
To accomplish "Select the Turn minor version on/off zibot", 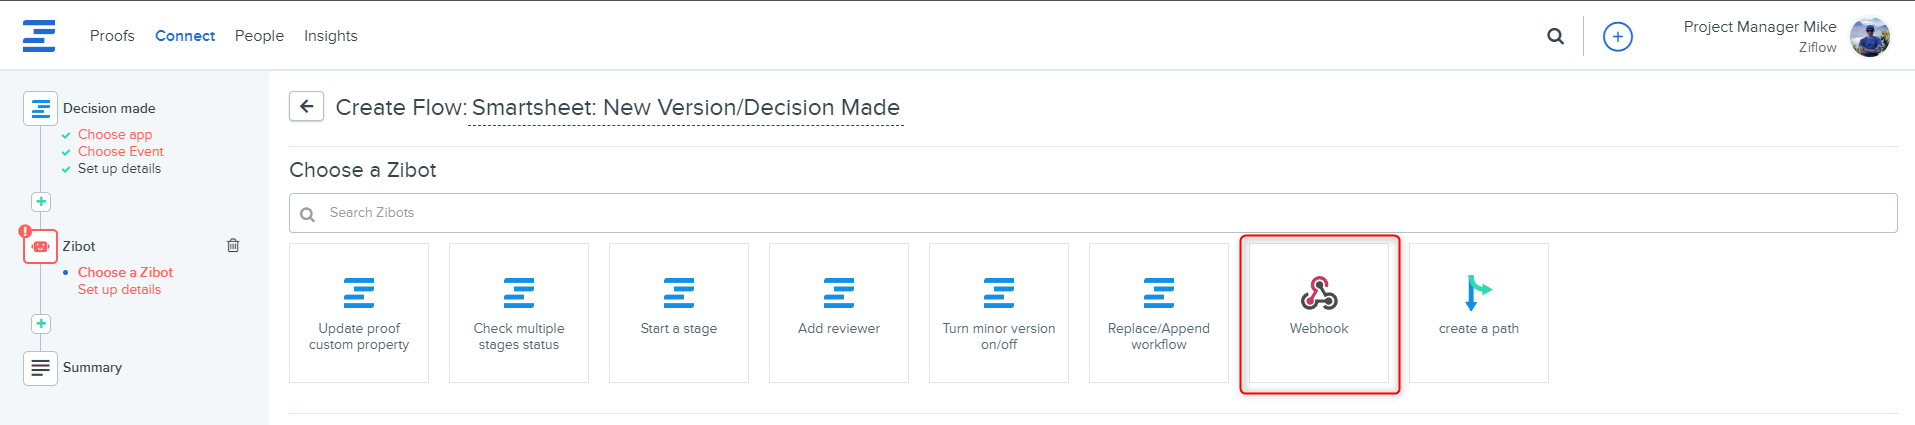I will click(998, 313).
